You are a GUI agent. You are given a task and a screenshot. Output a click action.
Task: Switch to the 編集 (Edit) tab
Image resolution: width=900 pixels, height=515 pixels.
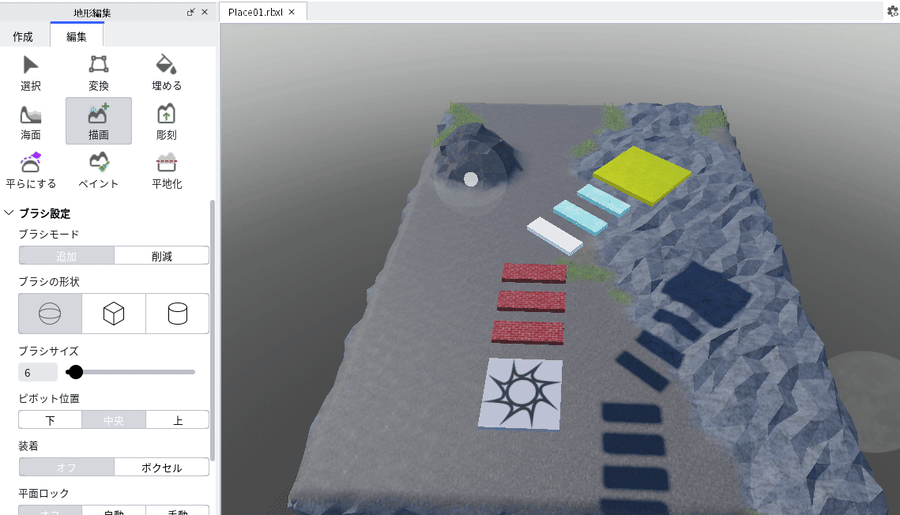pos(76,36)
